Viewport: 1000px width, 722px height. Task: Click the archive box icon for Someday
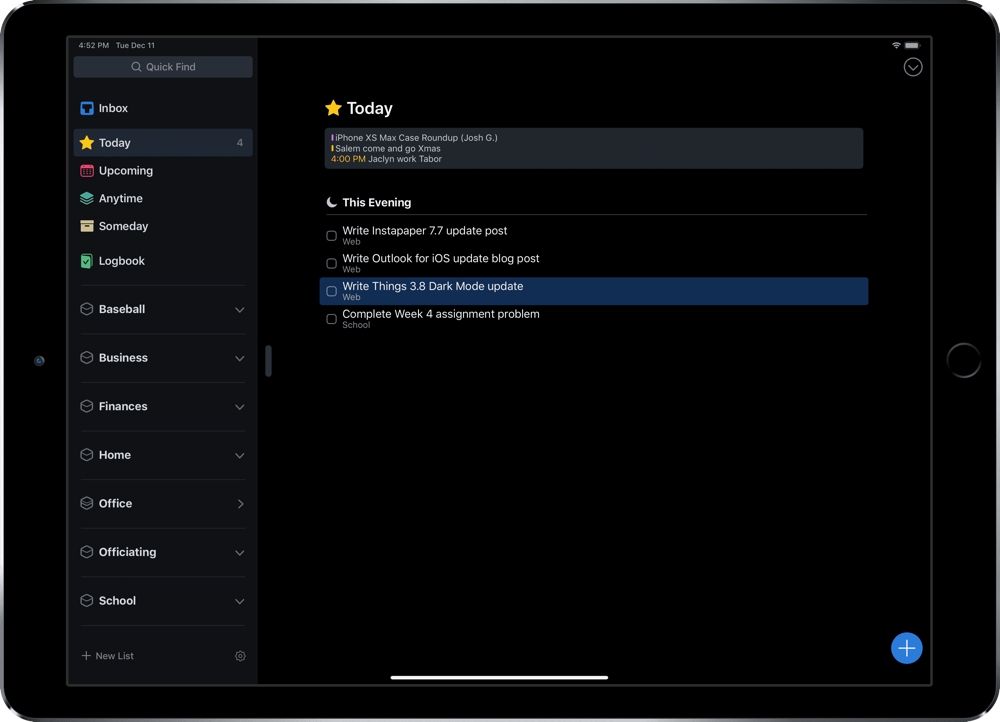(87, 226)
